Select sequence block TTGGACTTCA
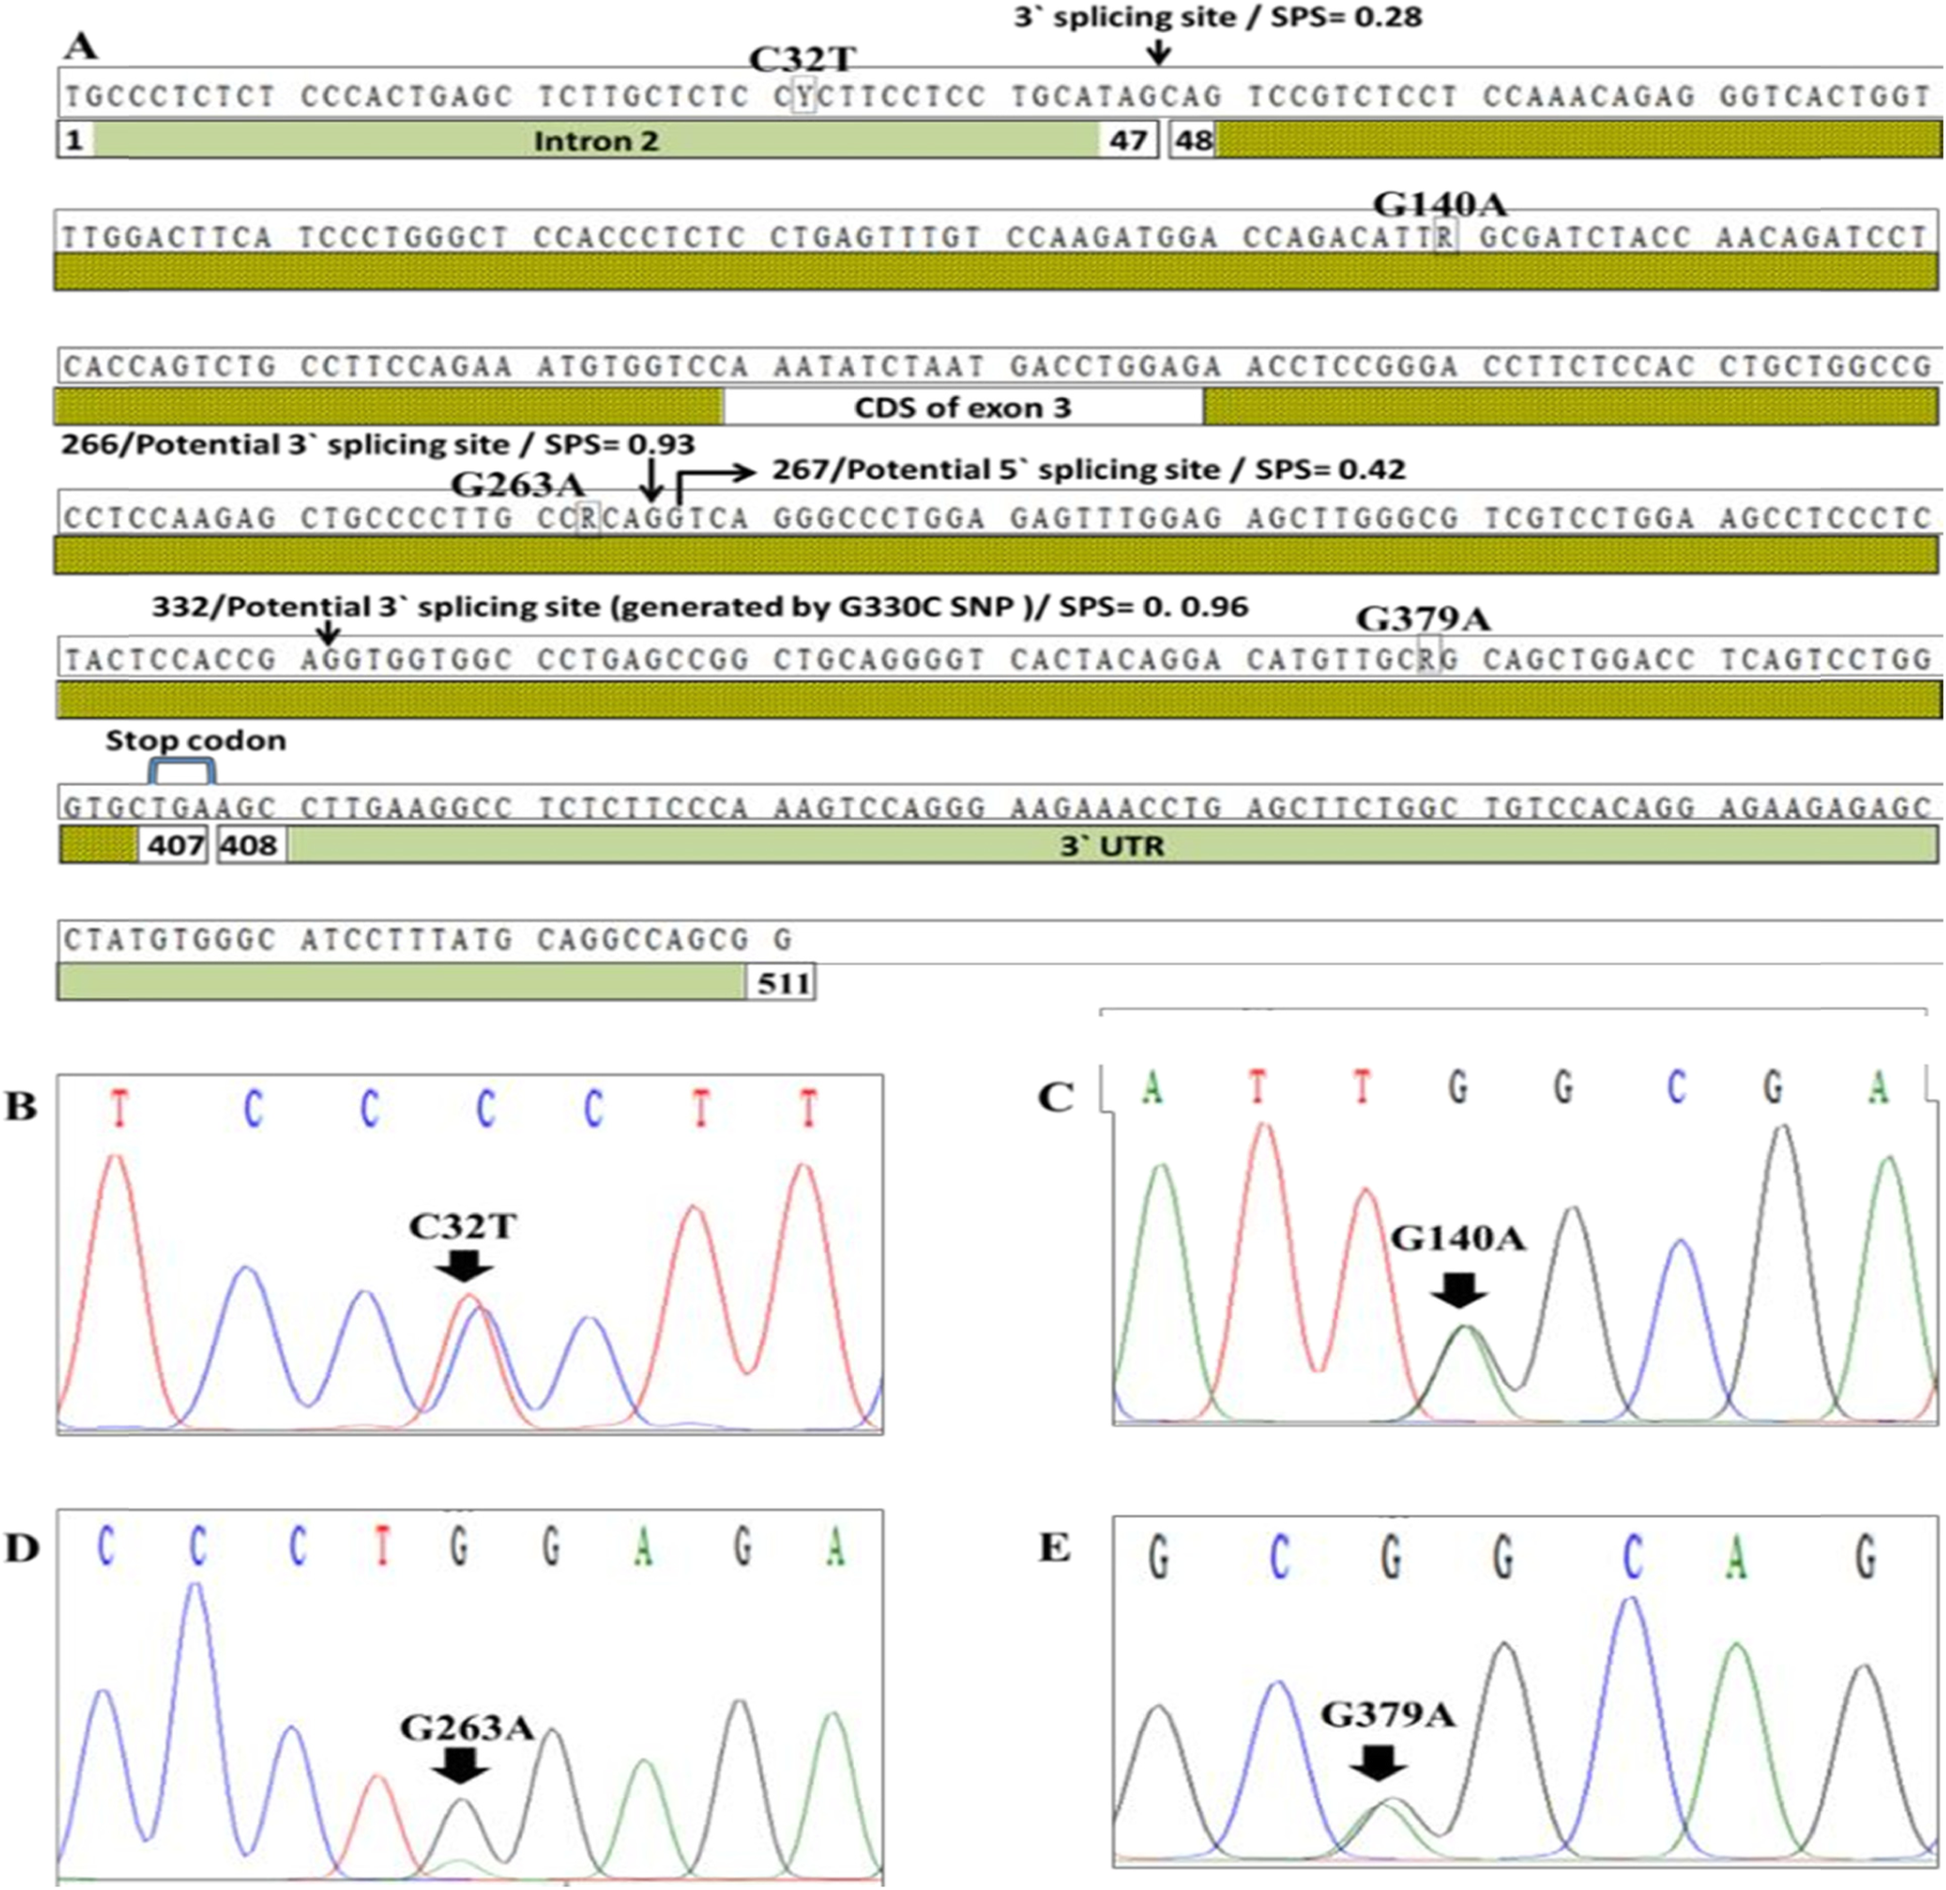 (167, 237)
